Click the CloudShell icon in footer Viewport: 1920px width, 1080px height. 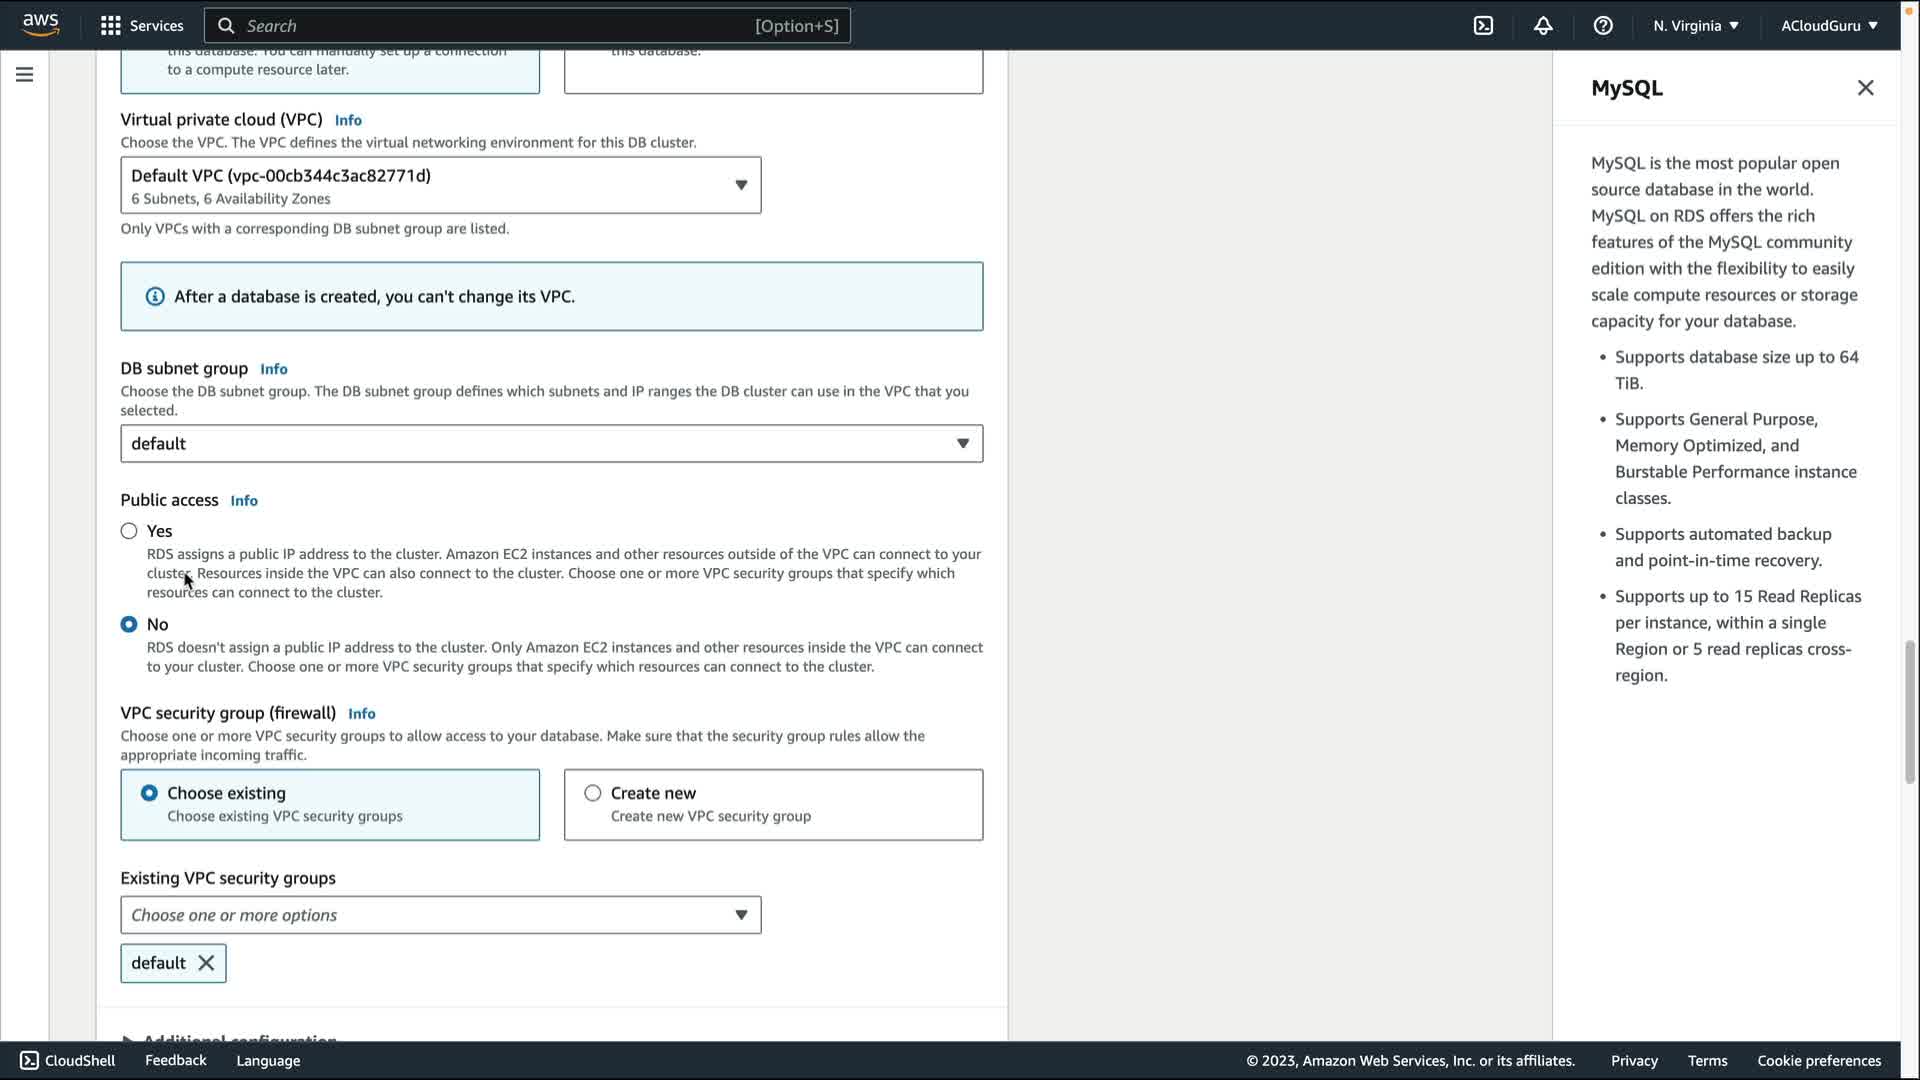pyautogui.click(x=30, y=1060)
